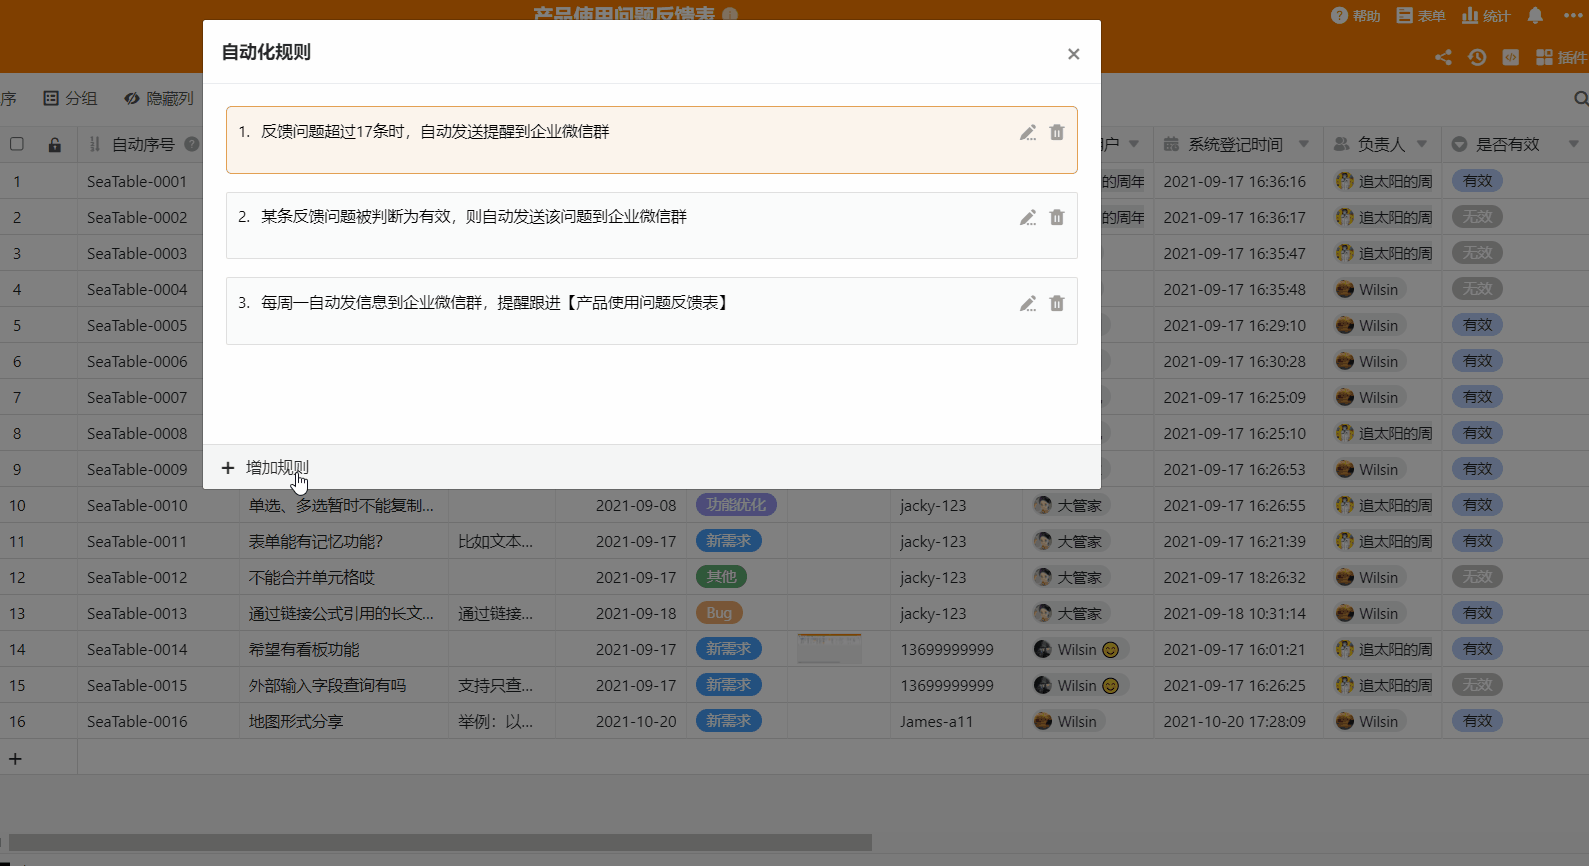Click 无效 status in row 12
This screenshot has height=866, width=1589.
1477,577
